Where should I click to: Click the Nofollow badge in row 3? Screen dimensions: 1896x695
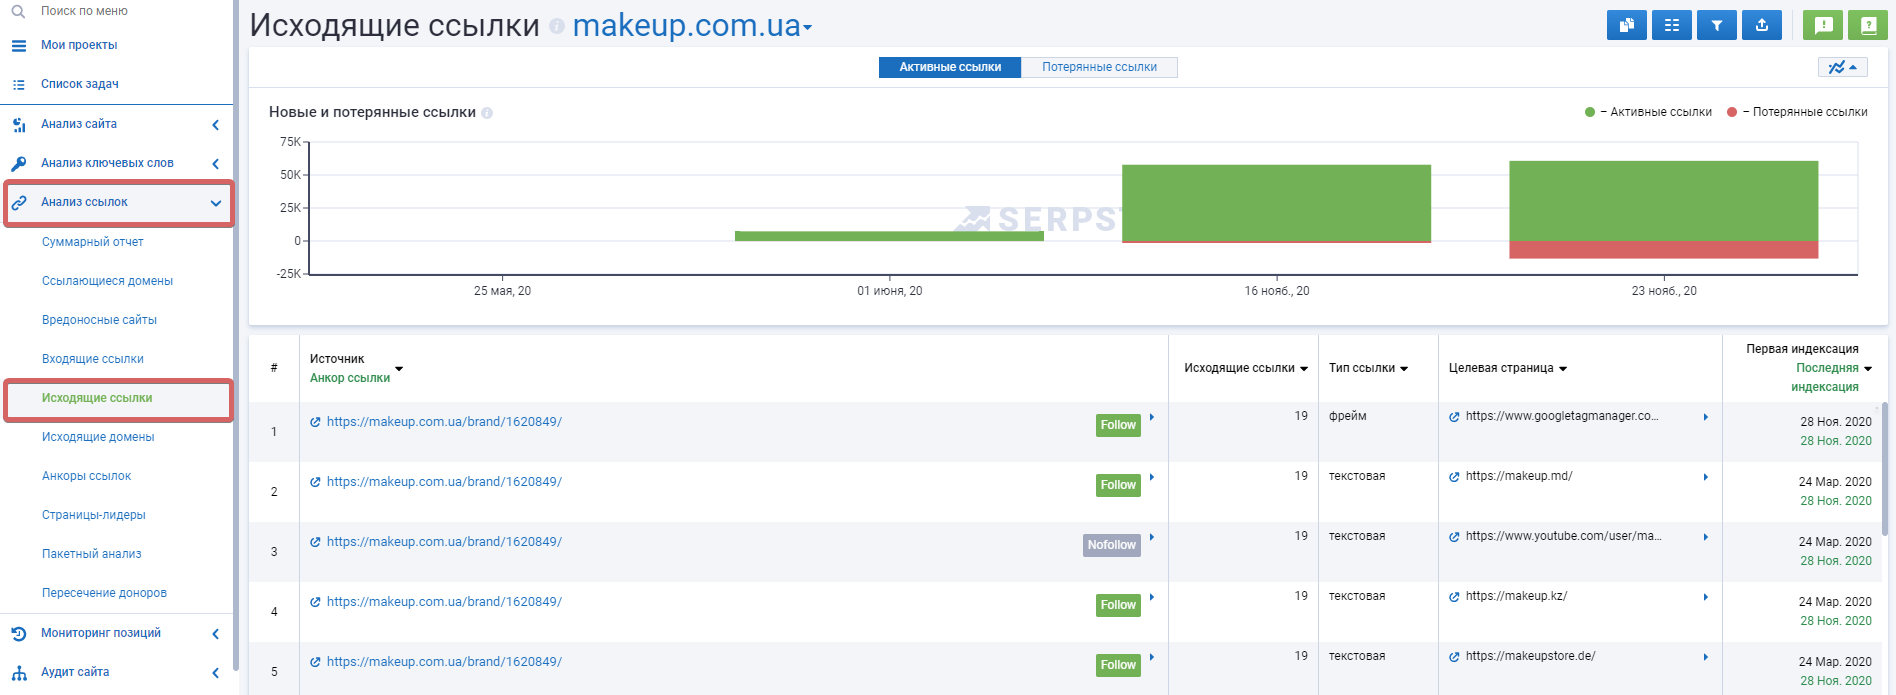(1111, 545)
